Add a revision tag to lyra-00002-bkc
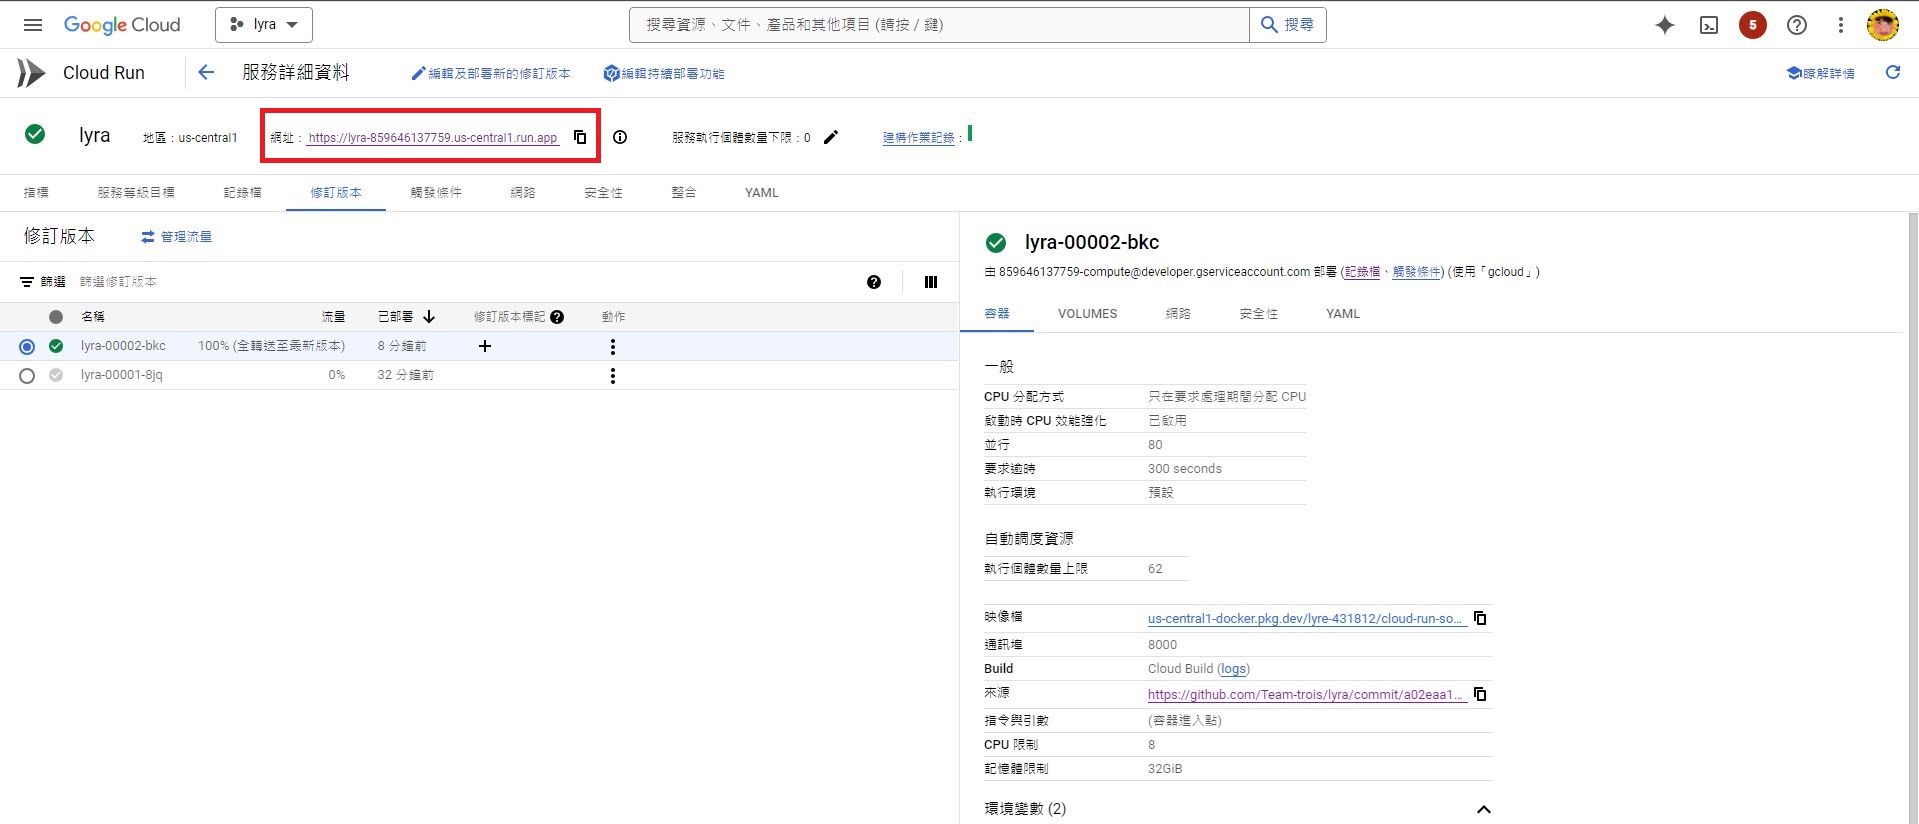The height and width of the screenshot is (824, 1919). pyautogui.click(x=485, y=346)
